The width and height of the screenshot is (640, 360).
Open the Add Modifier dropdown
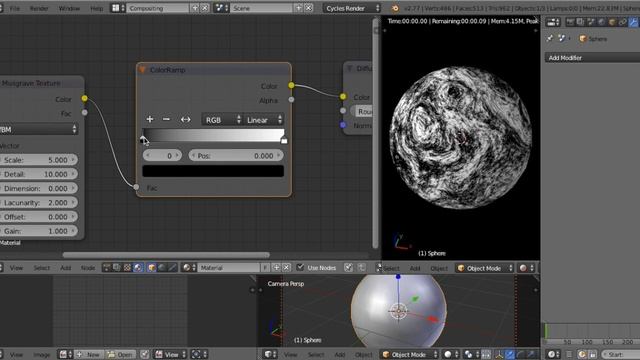592,58
